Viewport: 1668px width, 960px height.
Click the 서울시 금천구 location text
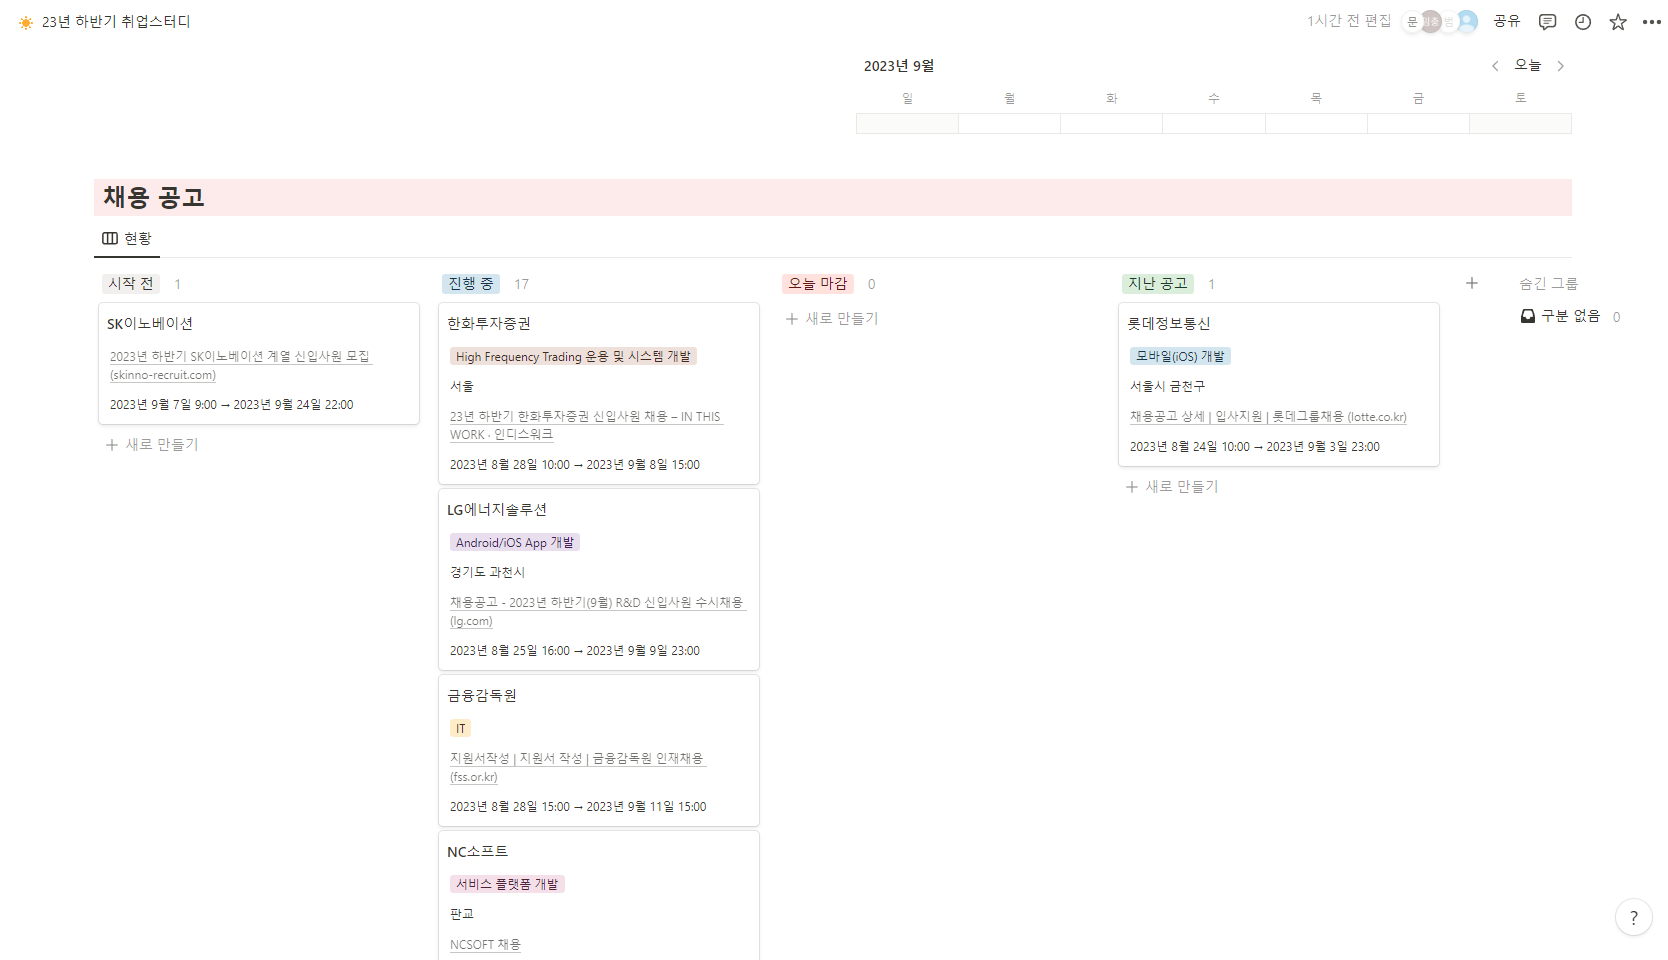1167,387
